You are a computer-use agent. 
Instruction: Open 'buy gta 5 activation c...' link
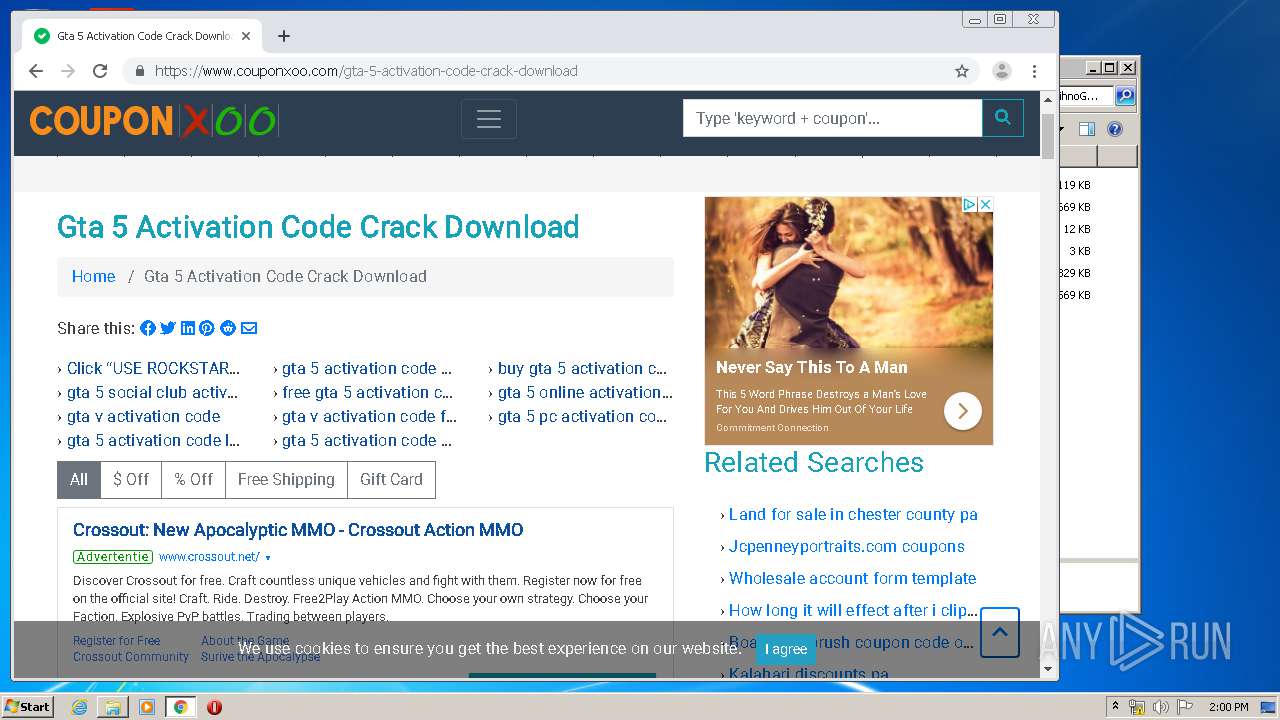tap(582, 368)
